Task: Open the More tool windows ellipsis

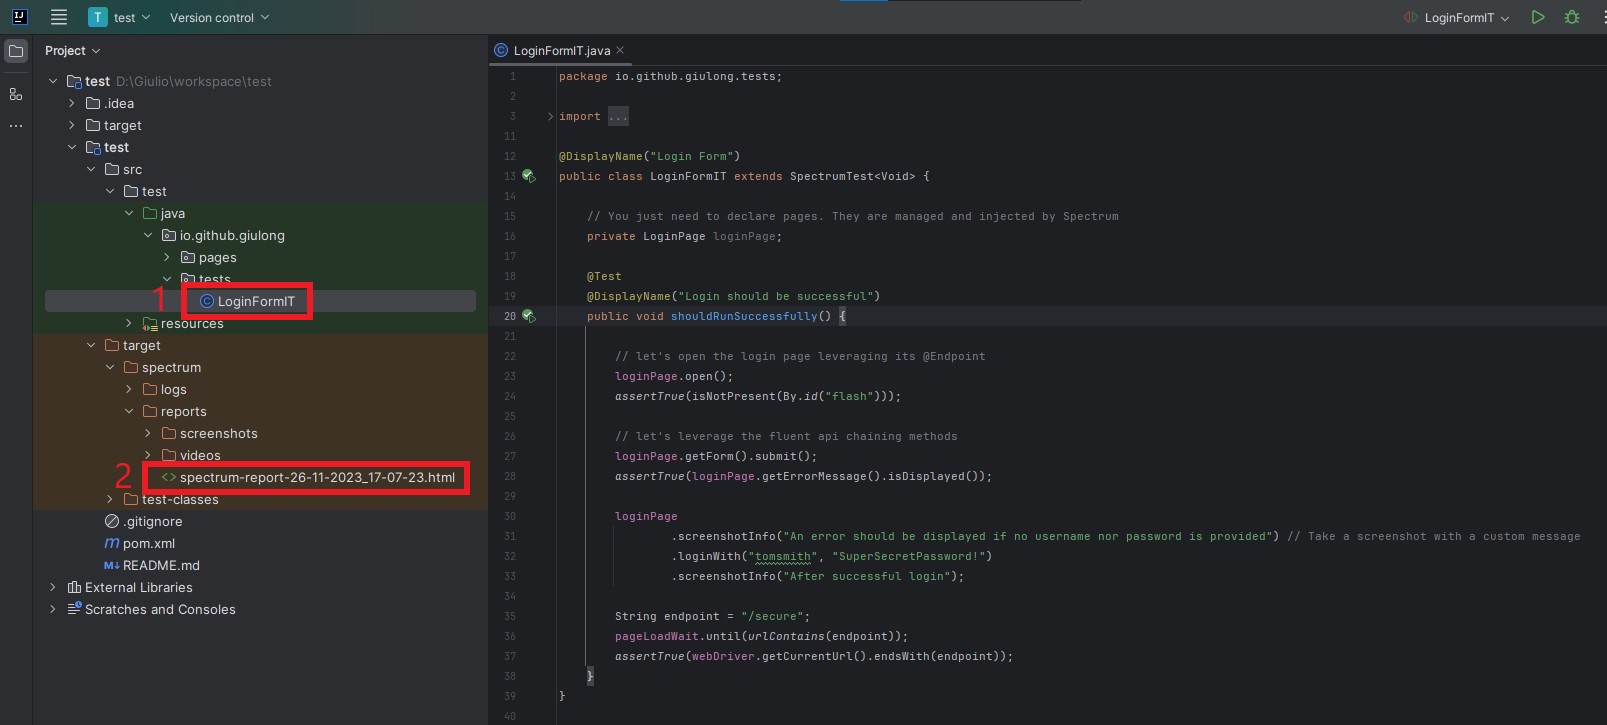Action: (x=16, y=126)
